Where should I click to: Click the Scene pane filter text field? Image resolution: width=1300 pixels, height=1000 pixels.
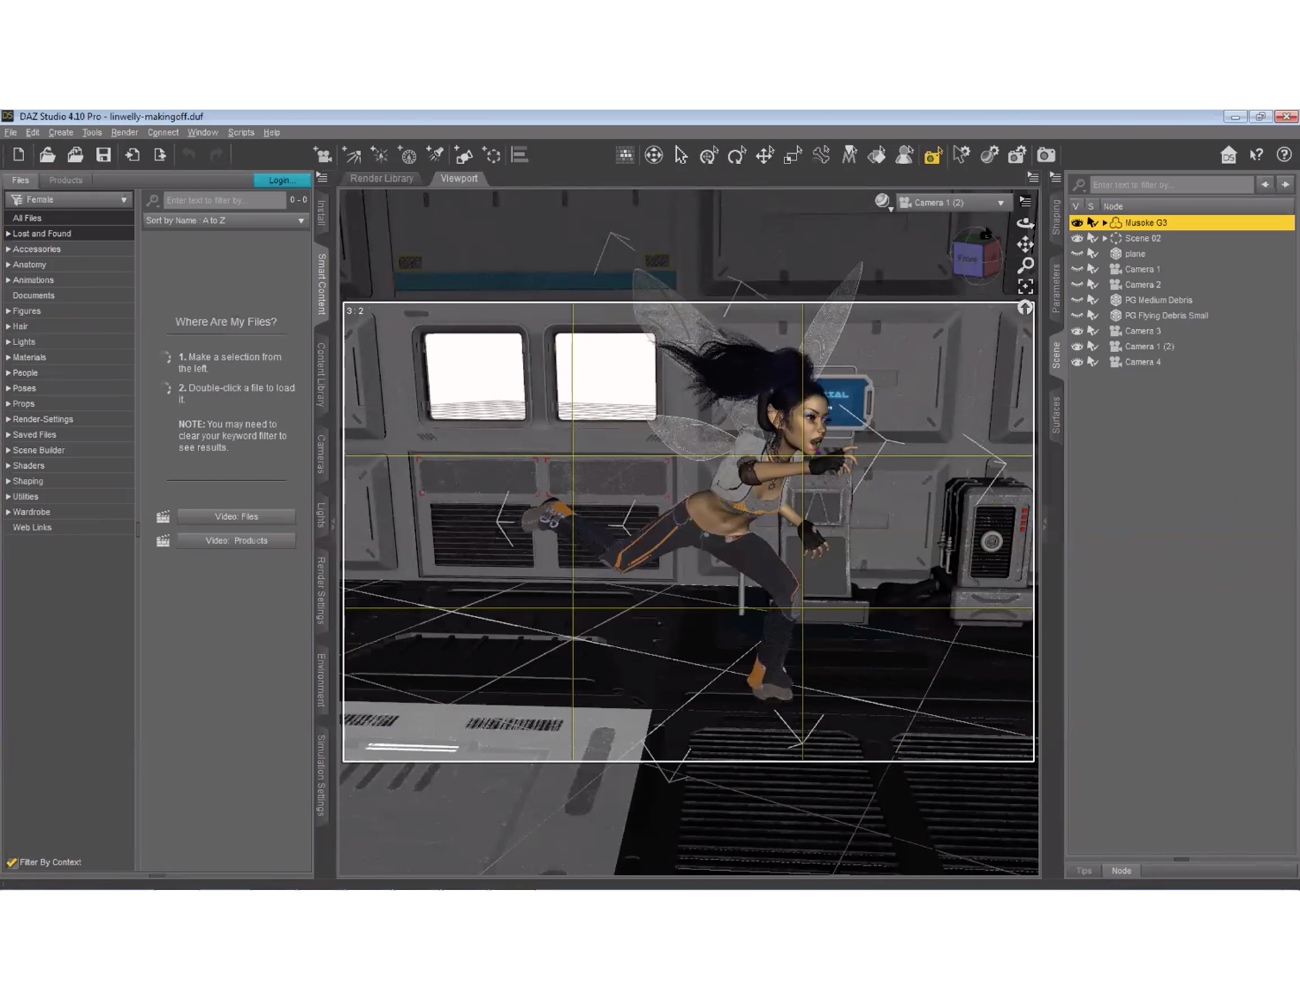click(1170, 185)
